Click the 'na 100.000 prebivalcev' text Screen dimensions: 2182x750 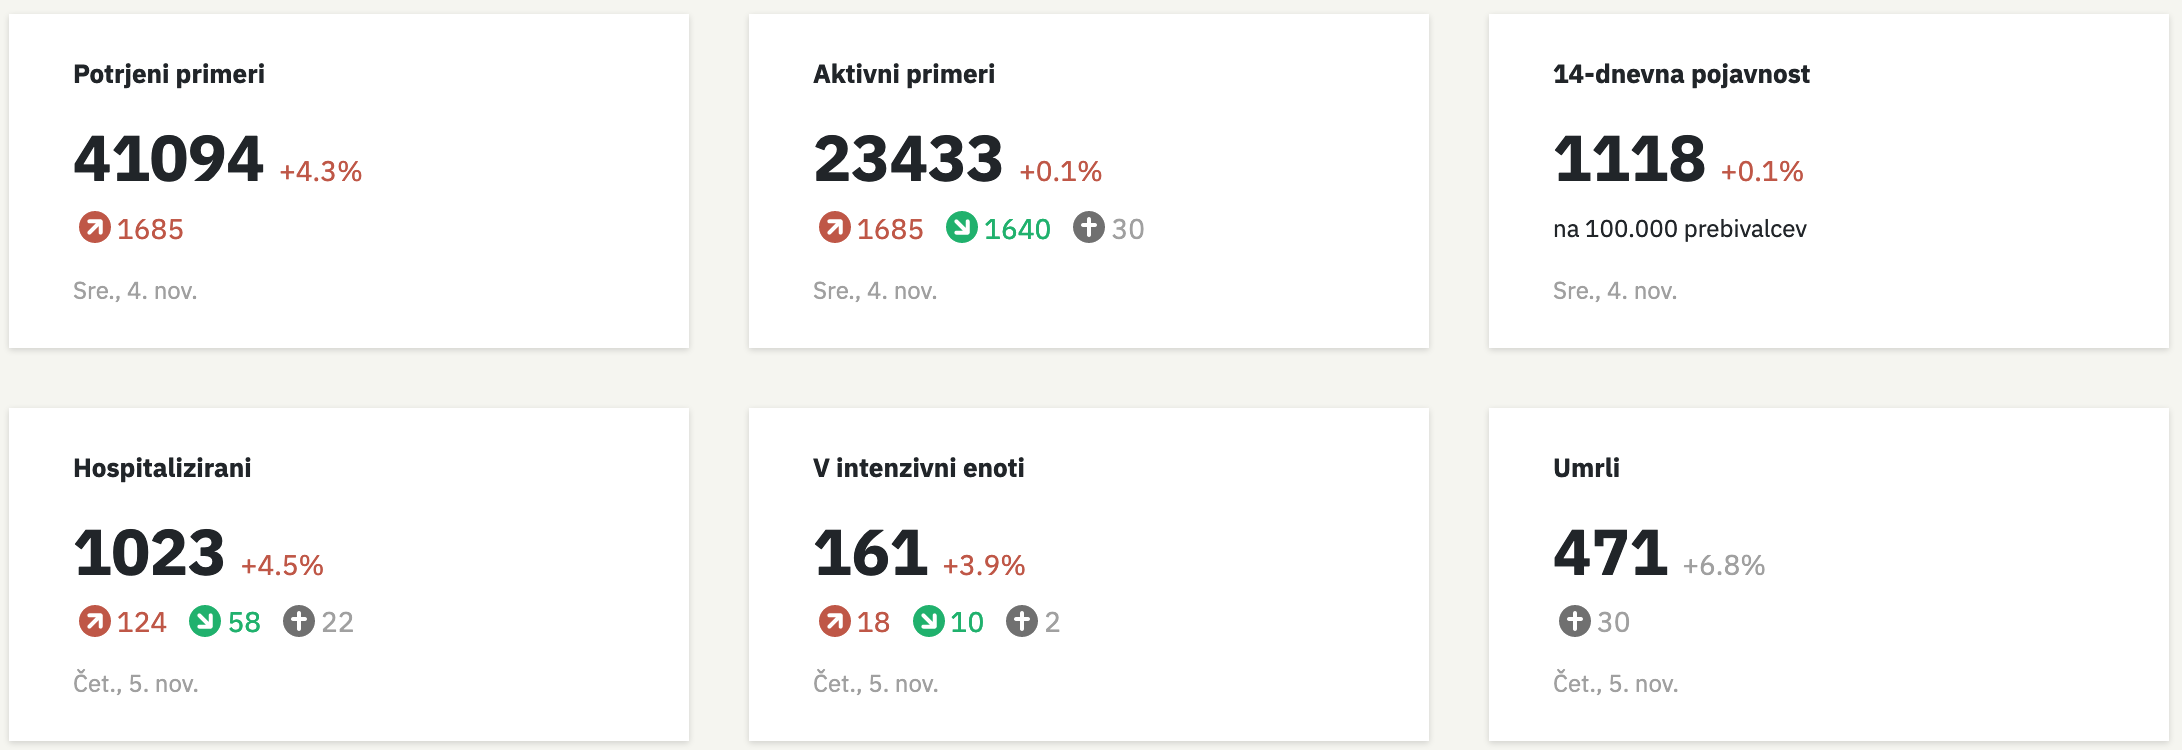click(1680, 229)
